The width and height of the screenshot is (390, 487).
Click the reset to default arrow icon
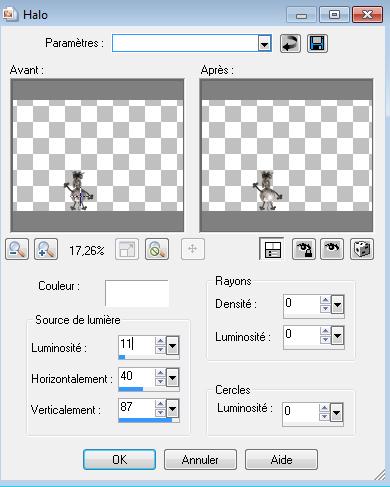coord(290,43)
